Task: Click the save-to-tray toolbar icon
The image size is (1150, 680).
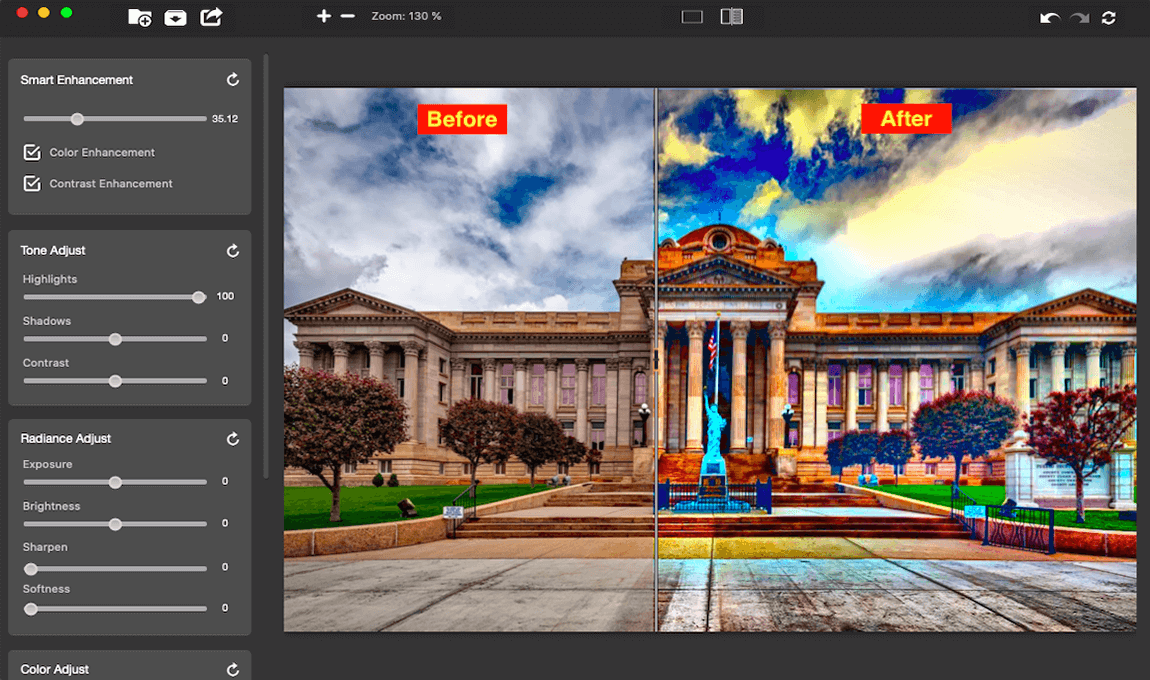Action: (175, 17)
